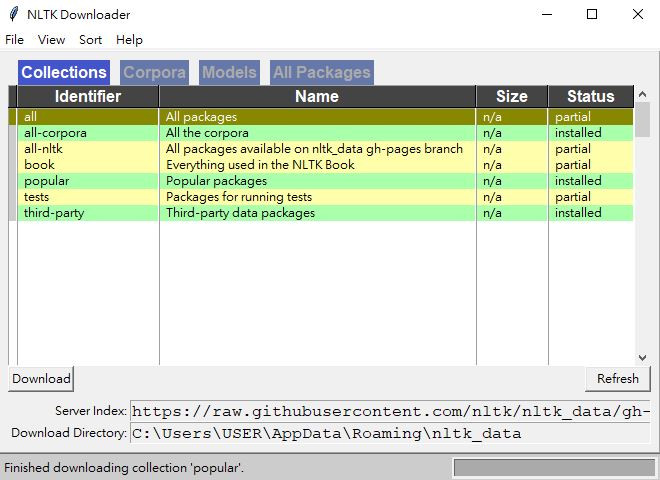Click the Download Directory path field
660x480 pixels.
point(390,433)
